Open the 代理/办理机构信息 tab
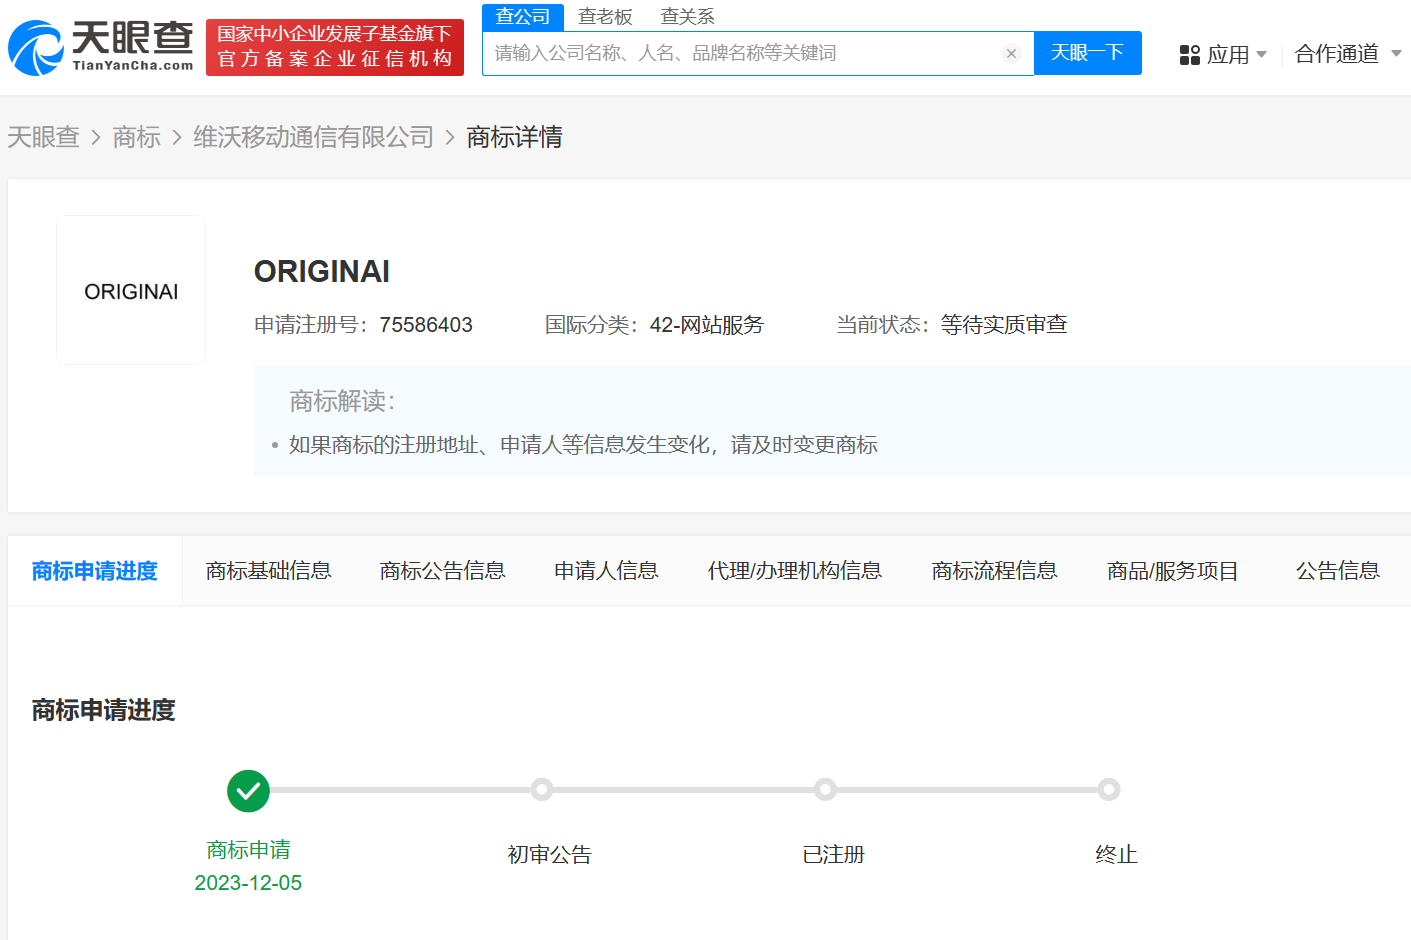 pyautogui.click(x=795, y=571)
